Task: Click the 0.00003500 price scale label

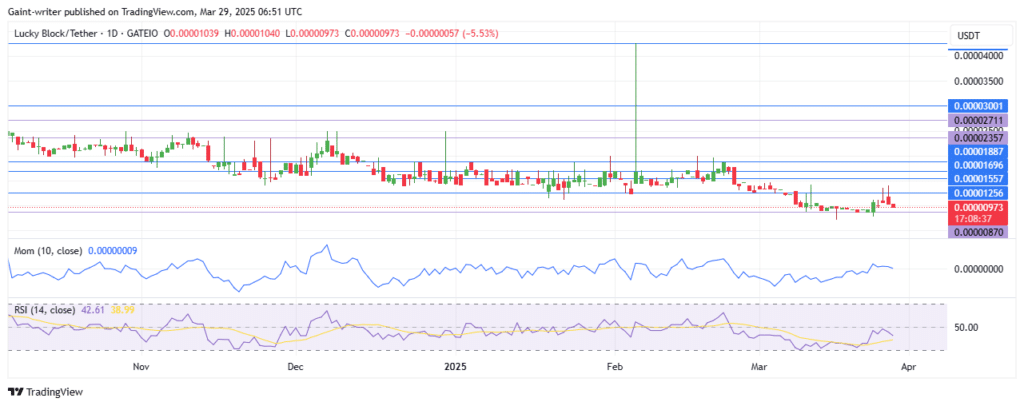Action: (x=979, y=82)
